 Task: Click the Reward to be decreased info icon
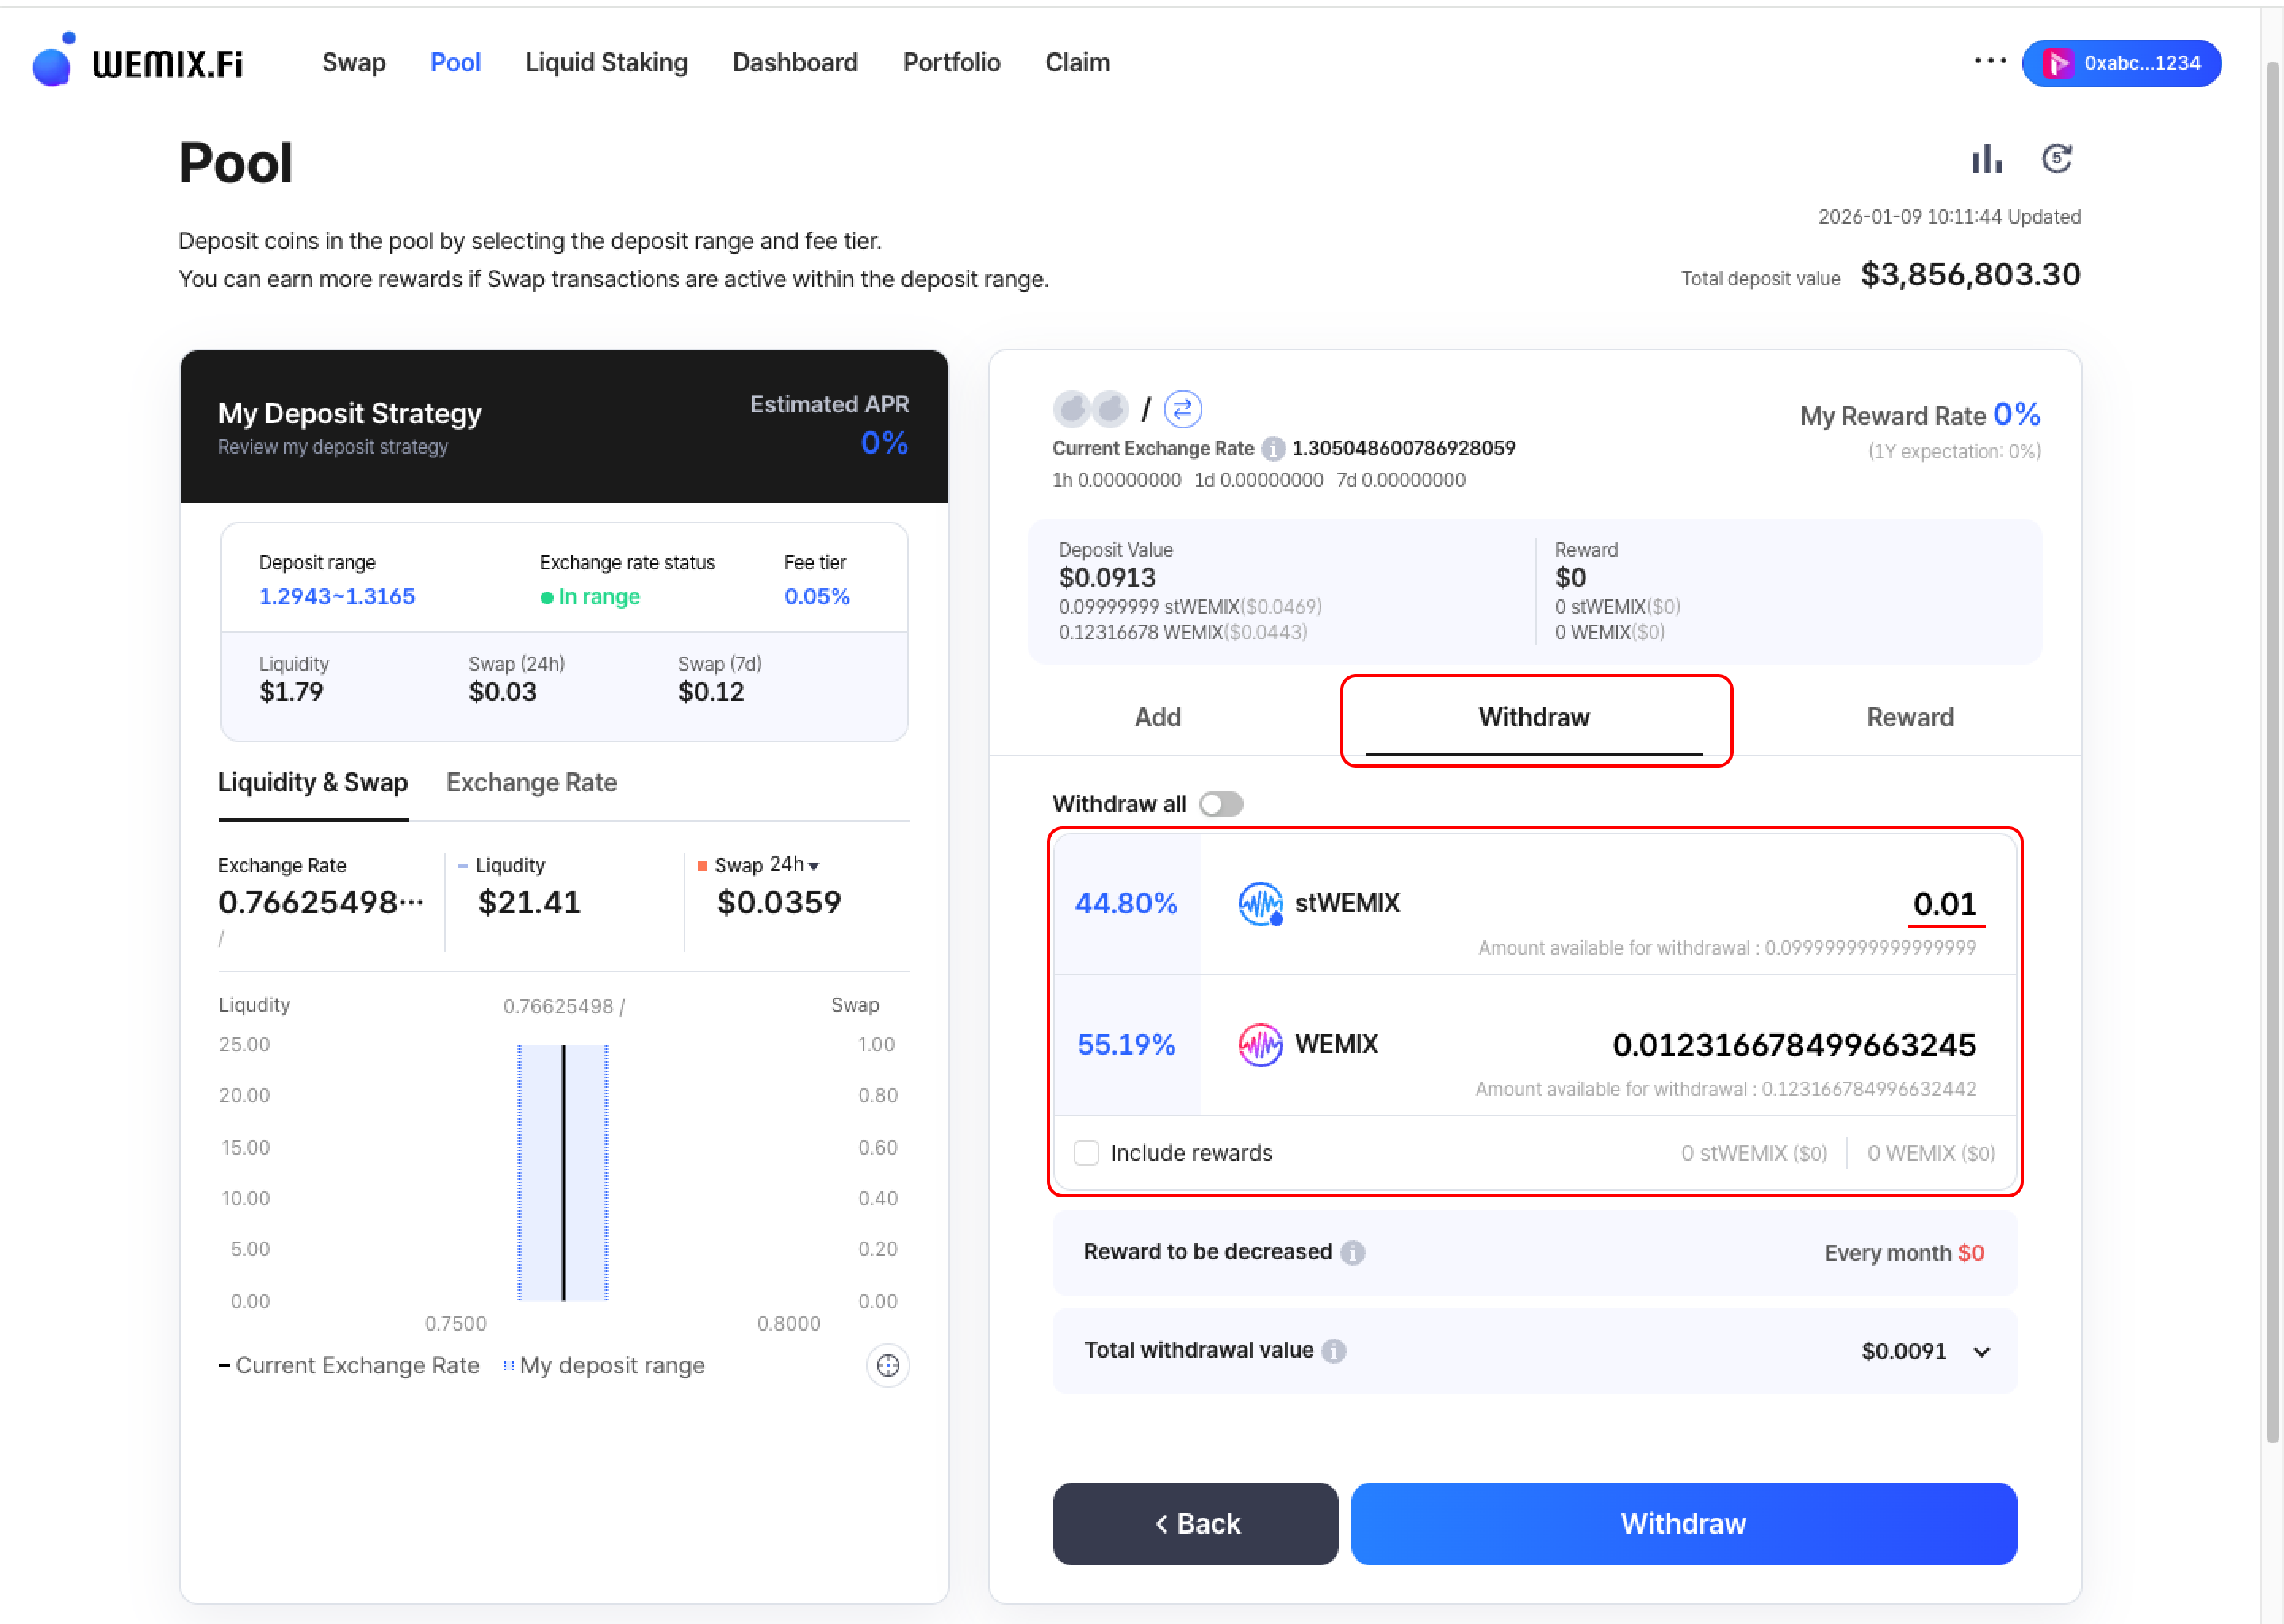tap(1352, 1253)
